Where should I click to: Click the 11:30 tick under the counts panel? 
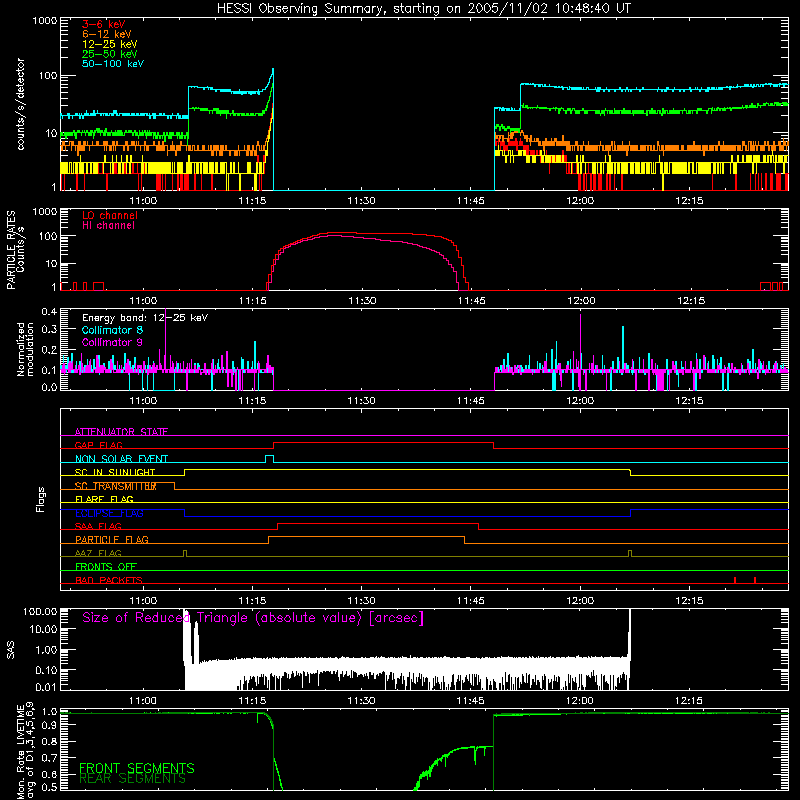(361, 201)
